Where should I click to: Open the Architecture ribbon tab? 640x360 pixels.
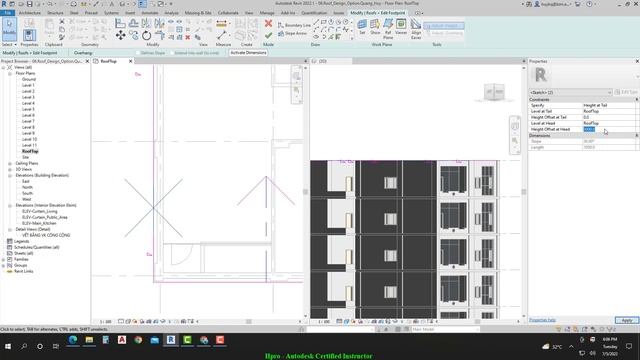pos(30,13)
